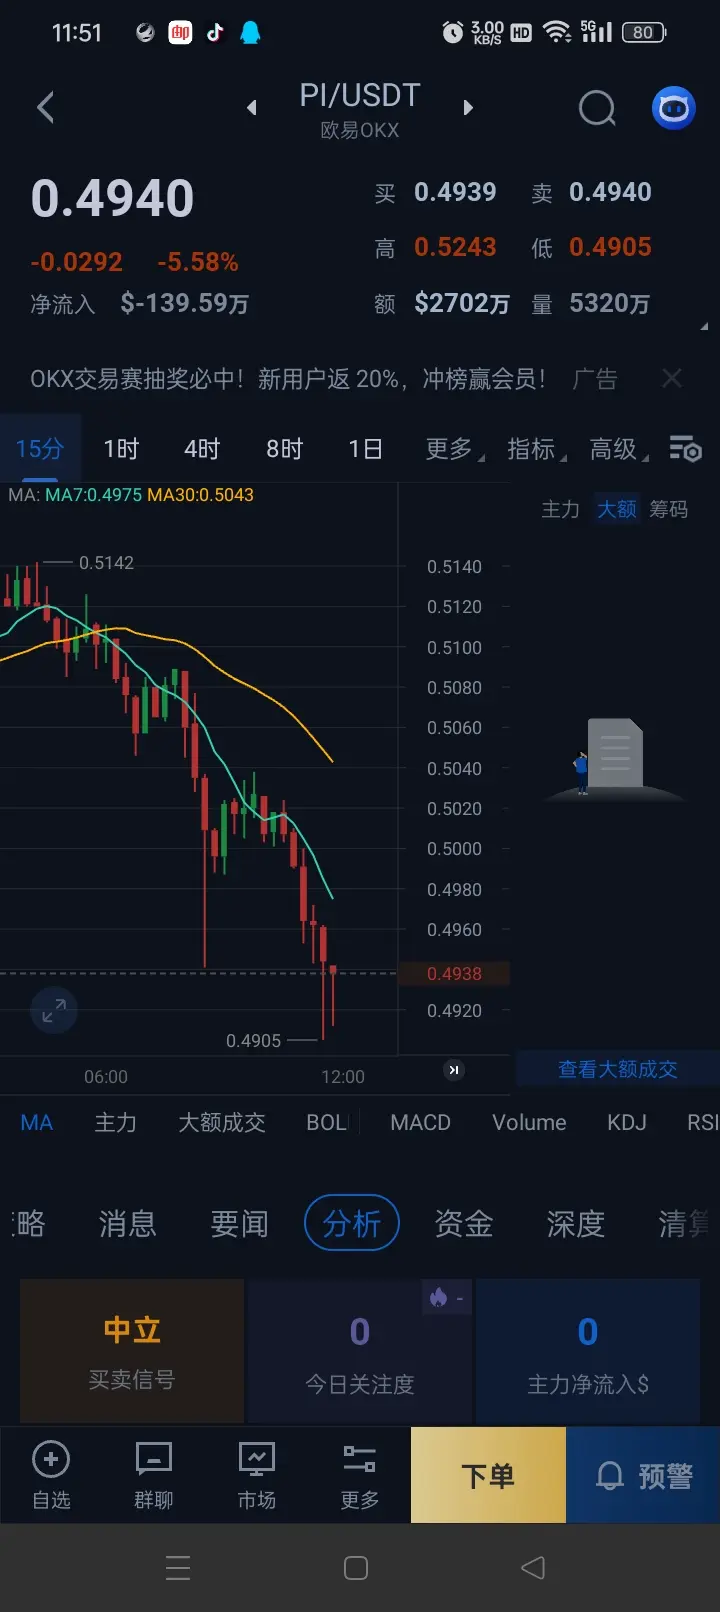Close the OKX advertisement banner
Viewport: 720px width, 1612px height.
(672, 378)
